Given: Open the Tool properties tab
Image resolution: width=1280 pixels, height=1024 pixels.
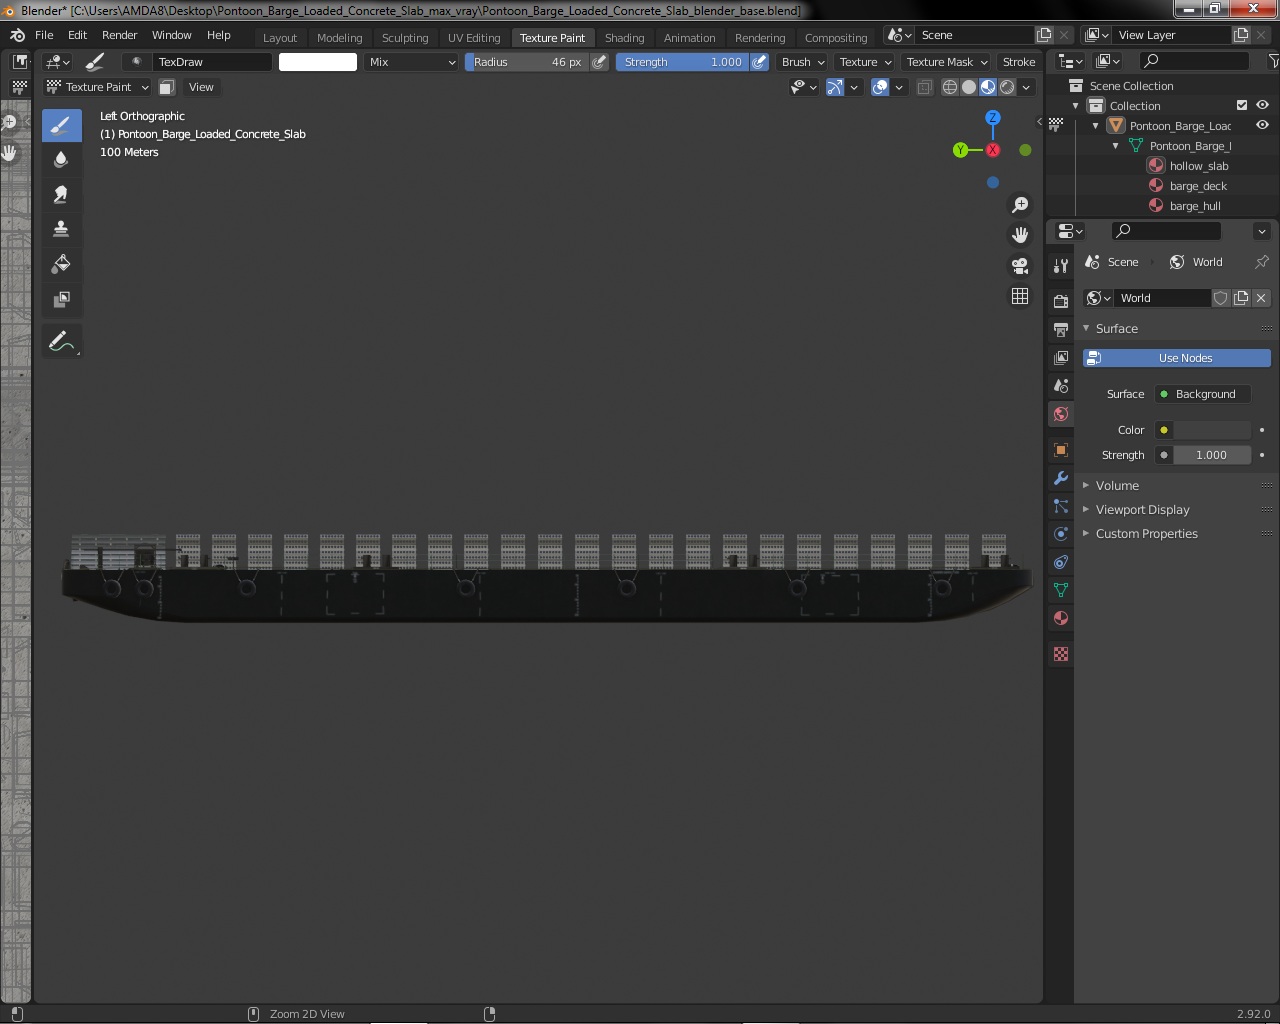Looking at the screenshot, I should (x=1061, y=266).
